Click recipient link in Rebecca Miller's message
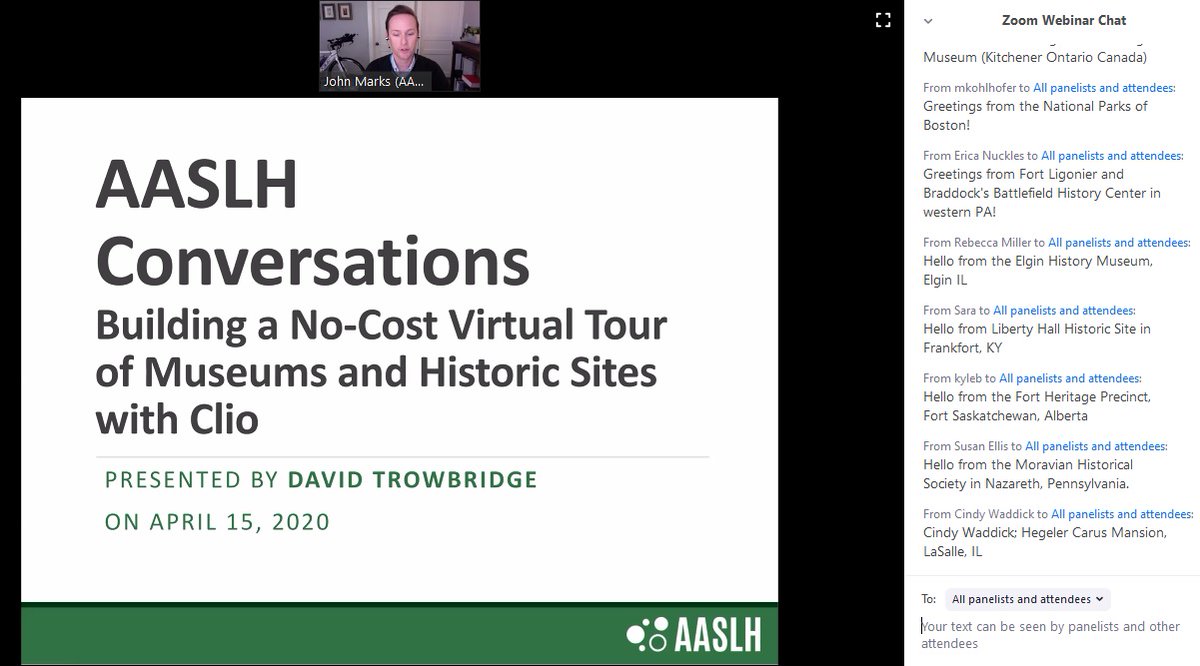 pyautogui.click(x=1119, y=242)
